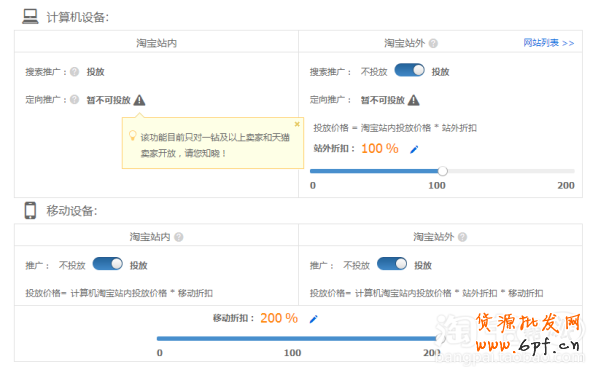The height and width of the screenshot is (367, 590).
Task: Close the yellow tooltip popup
Action: (297, 124)
